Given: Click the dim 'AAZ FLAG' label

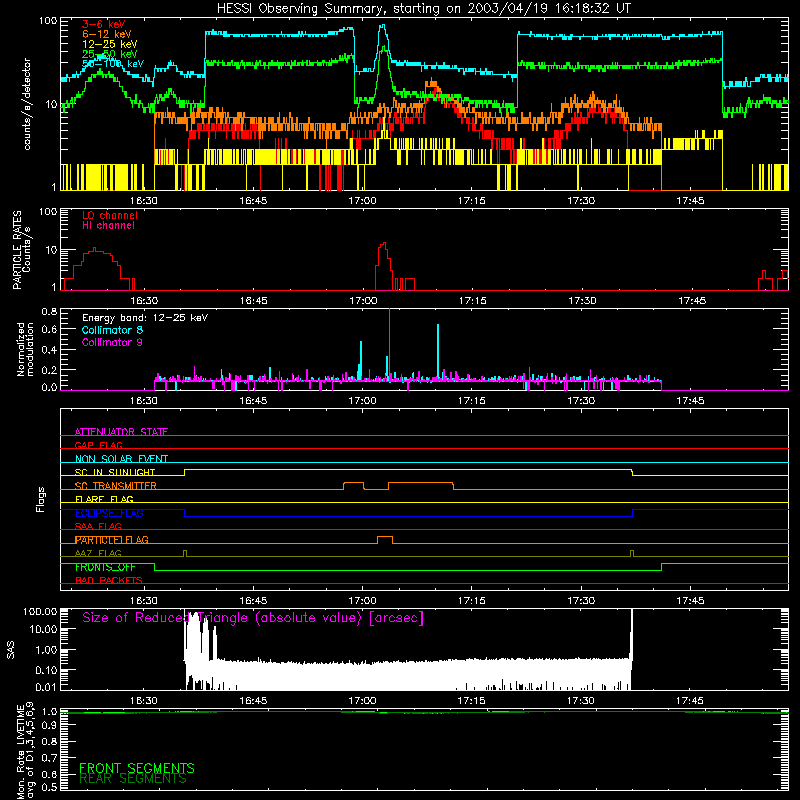Looking at the screenshot, I should tap(98, 553).
